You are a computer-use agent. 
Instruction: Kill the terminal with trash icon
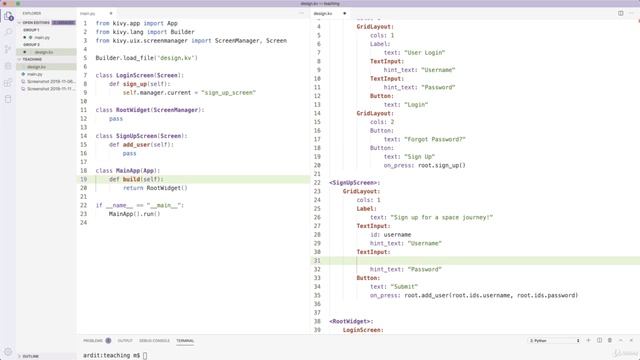610,340
